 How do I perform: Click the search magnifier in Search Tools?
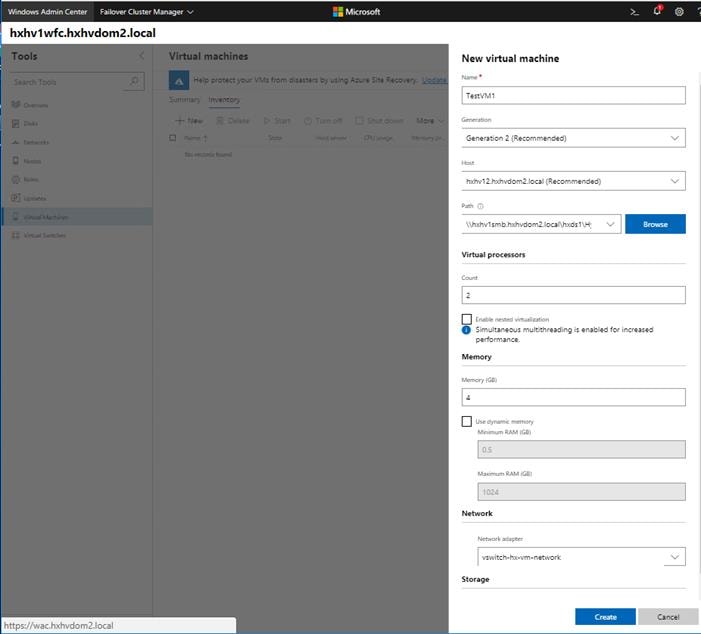134,81
